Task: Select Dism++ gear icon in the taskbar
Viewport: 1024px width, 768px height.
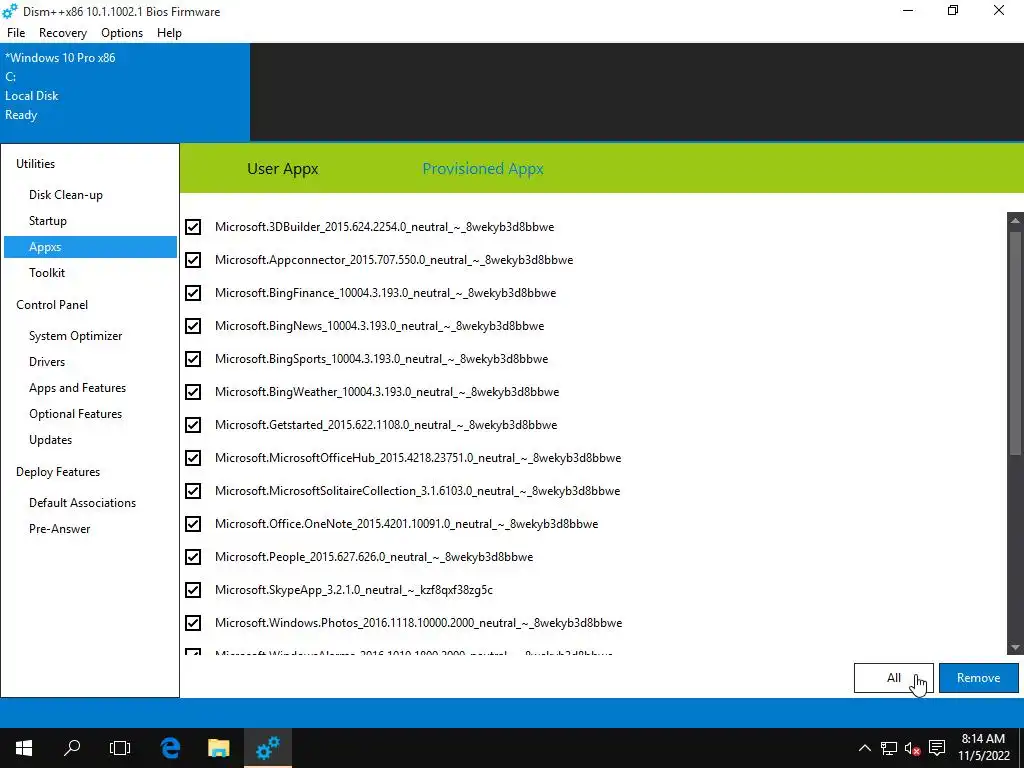Action: click(268, 748)
